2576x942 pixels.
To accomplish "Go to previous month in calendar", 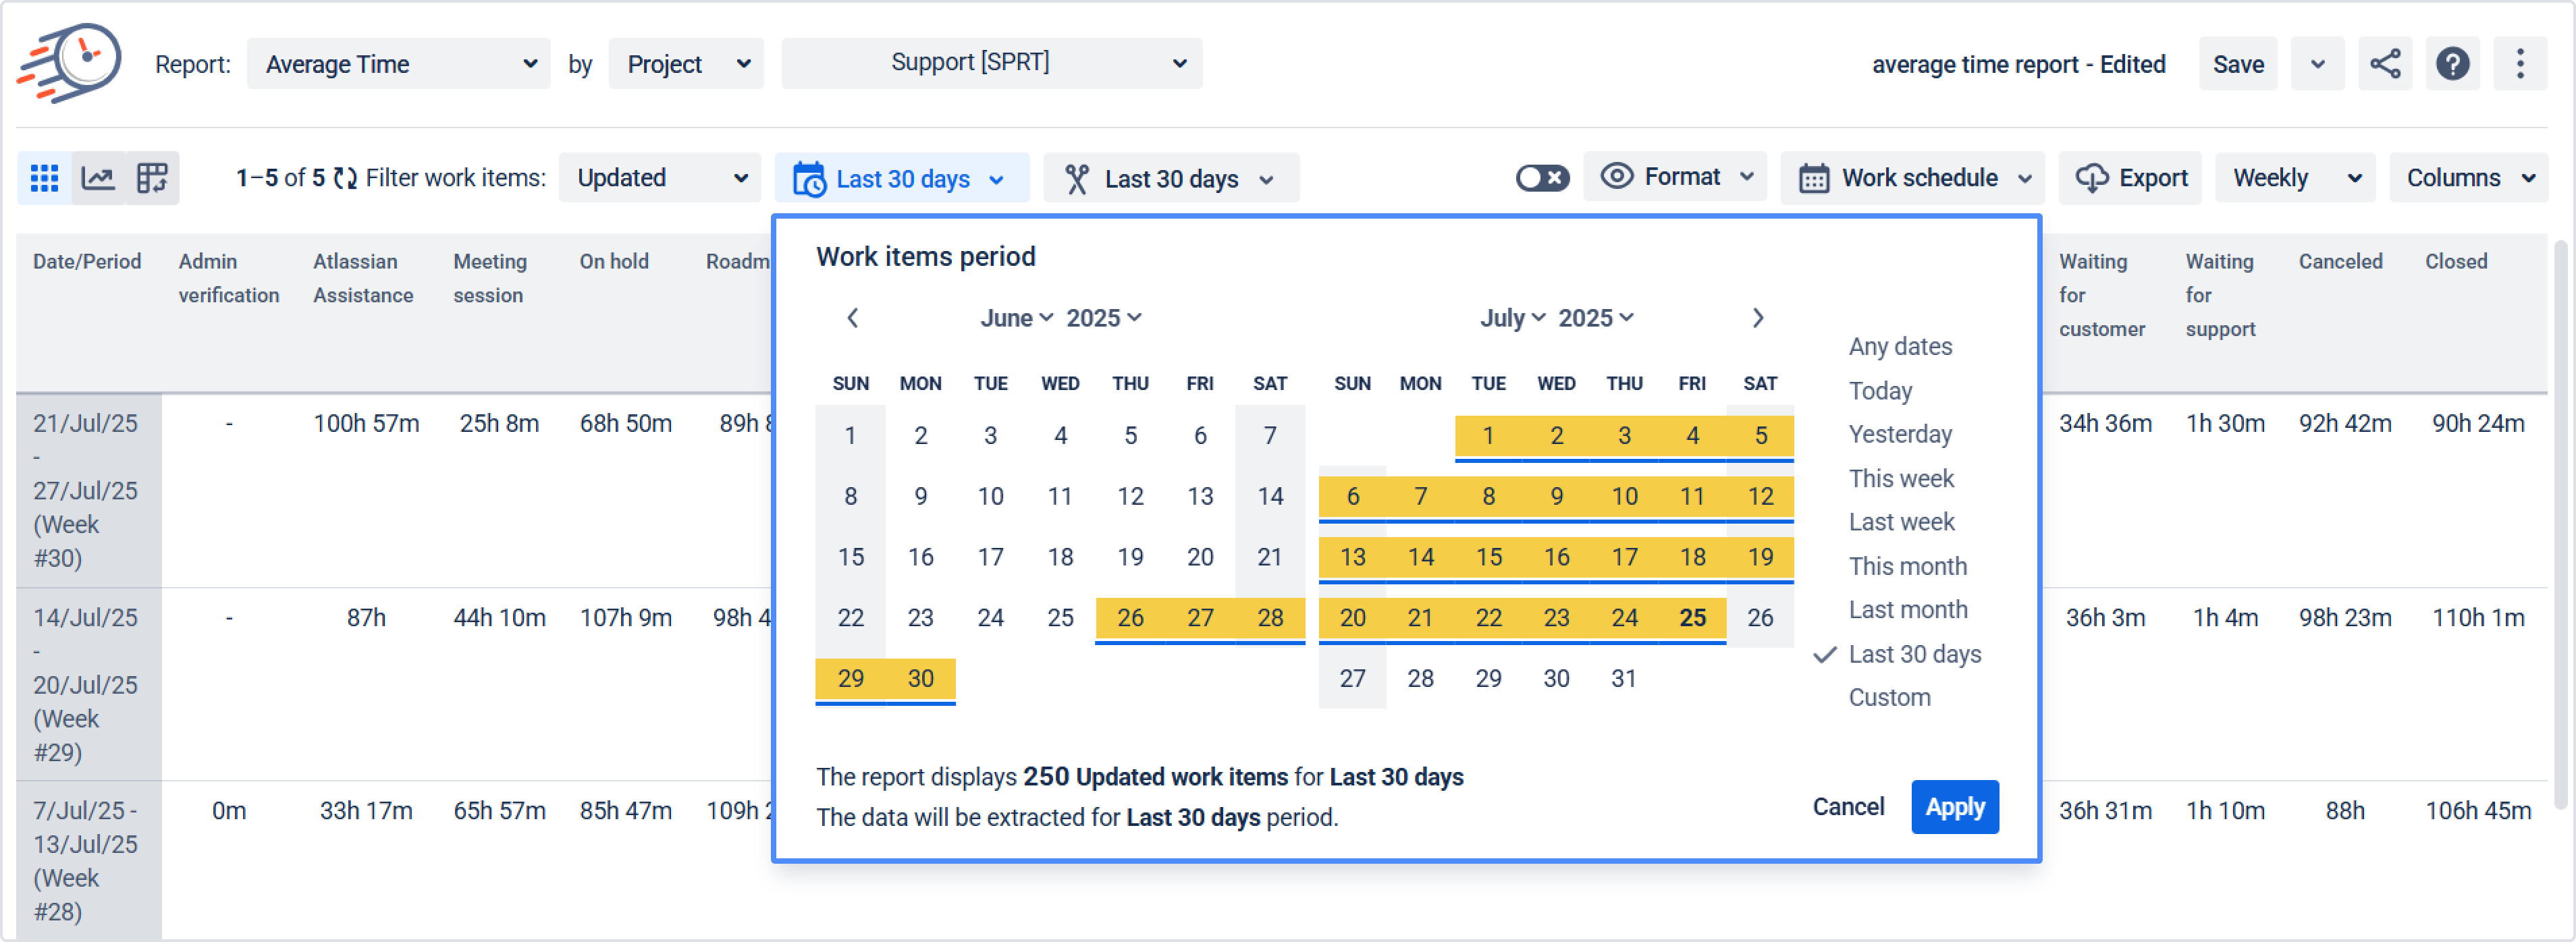I will tap(852, 318).
